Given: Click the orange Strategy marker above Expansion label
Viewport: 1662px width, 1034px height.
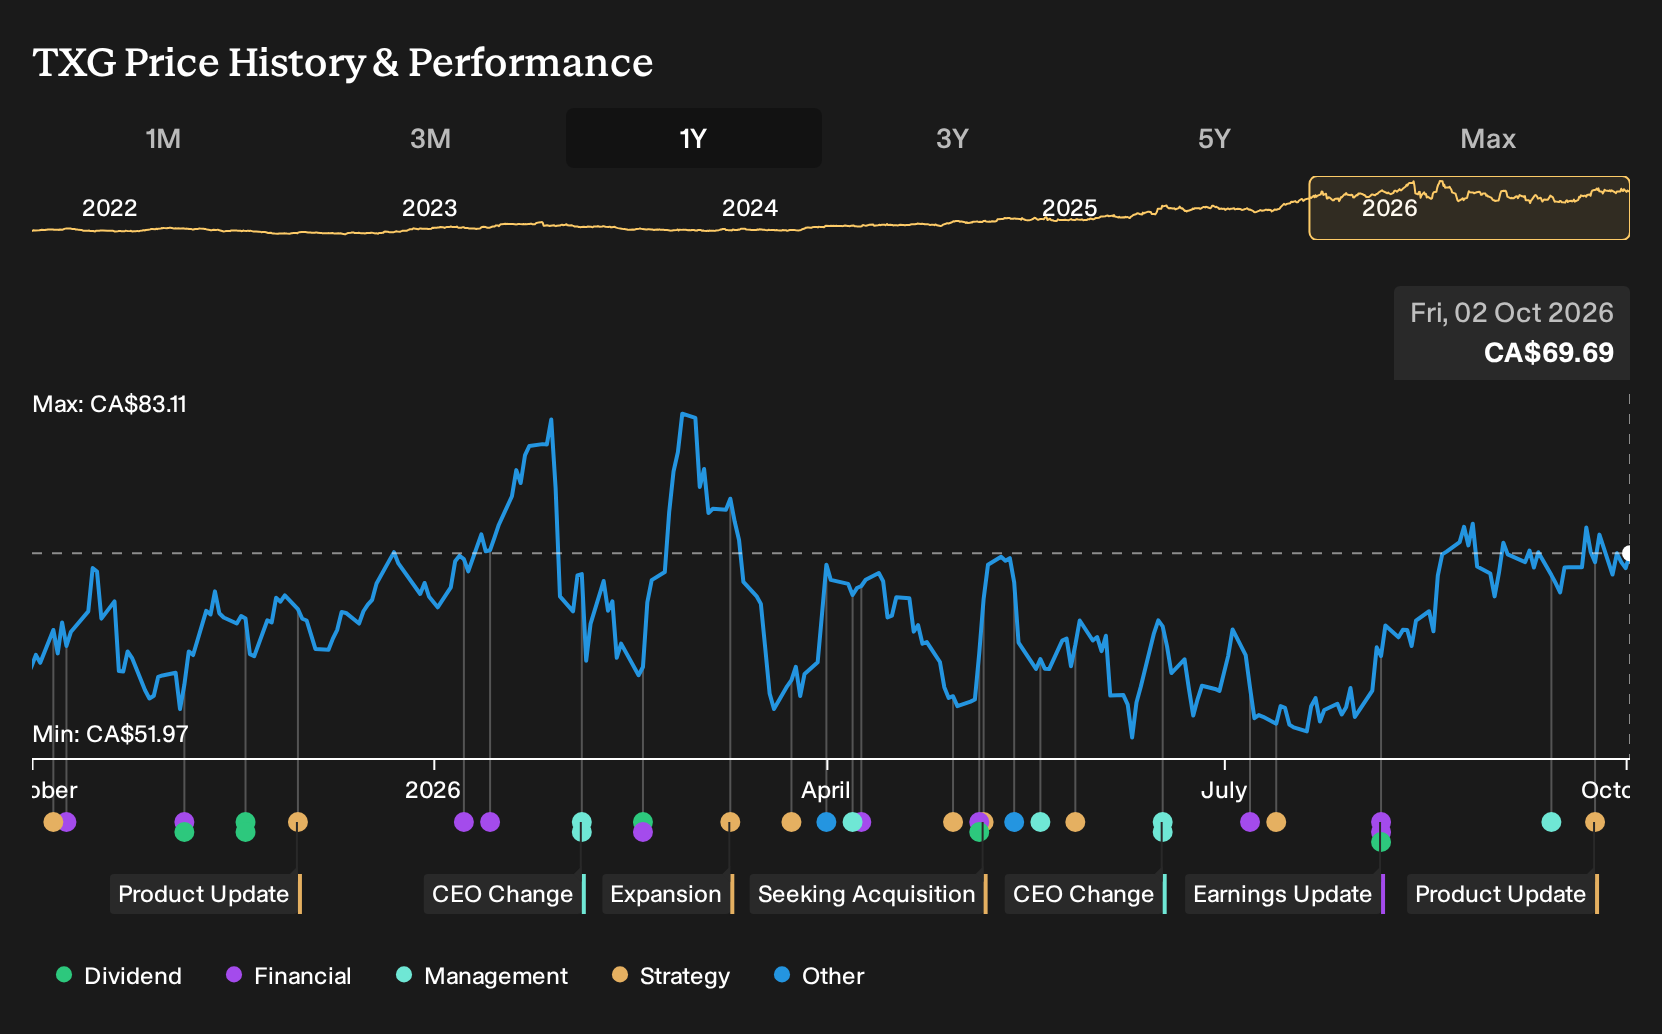Looking at the screenshot, I should 730,822.
